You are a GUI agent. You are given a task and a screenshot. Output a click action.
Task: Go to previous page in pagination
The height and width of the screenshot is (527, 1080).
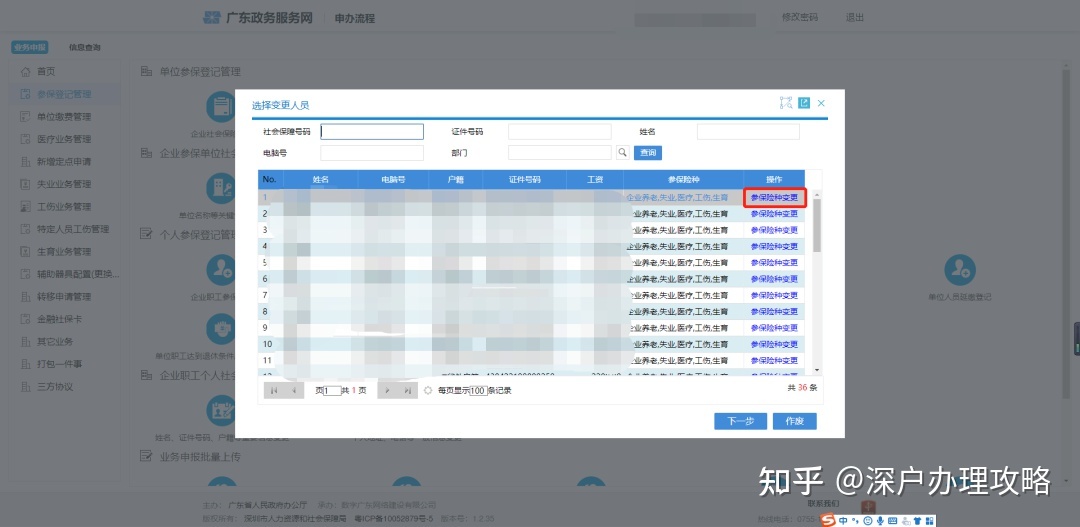point(294,391)
